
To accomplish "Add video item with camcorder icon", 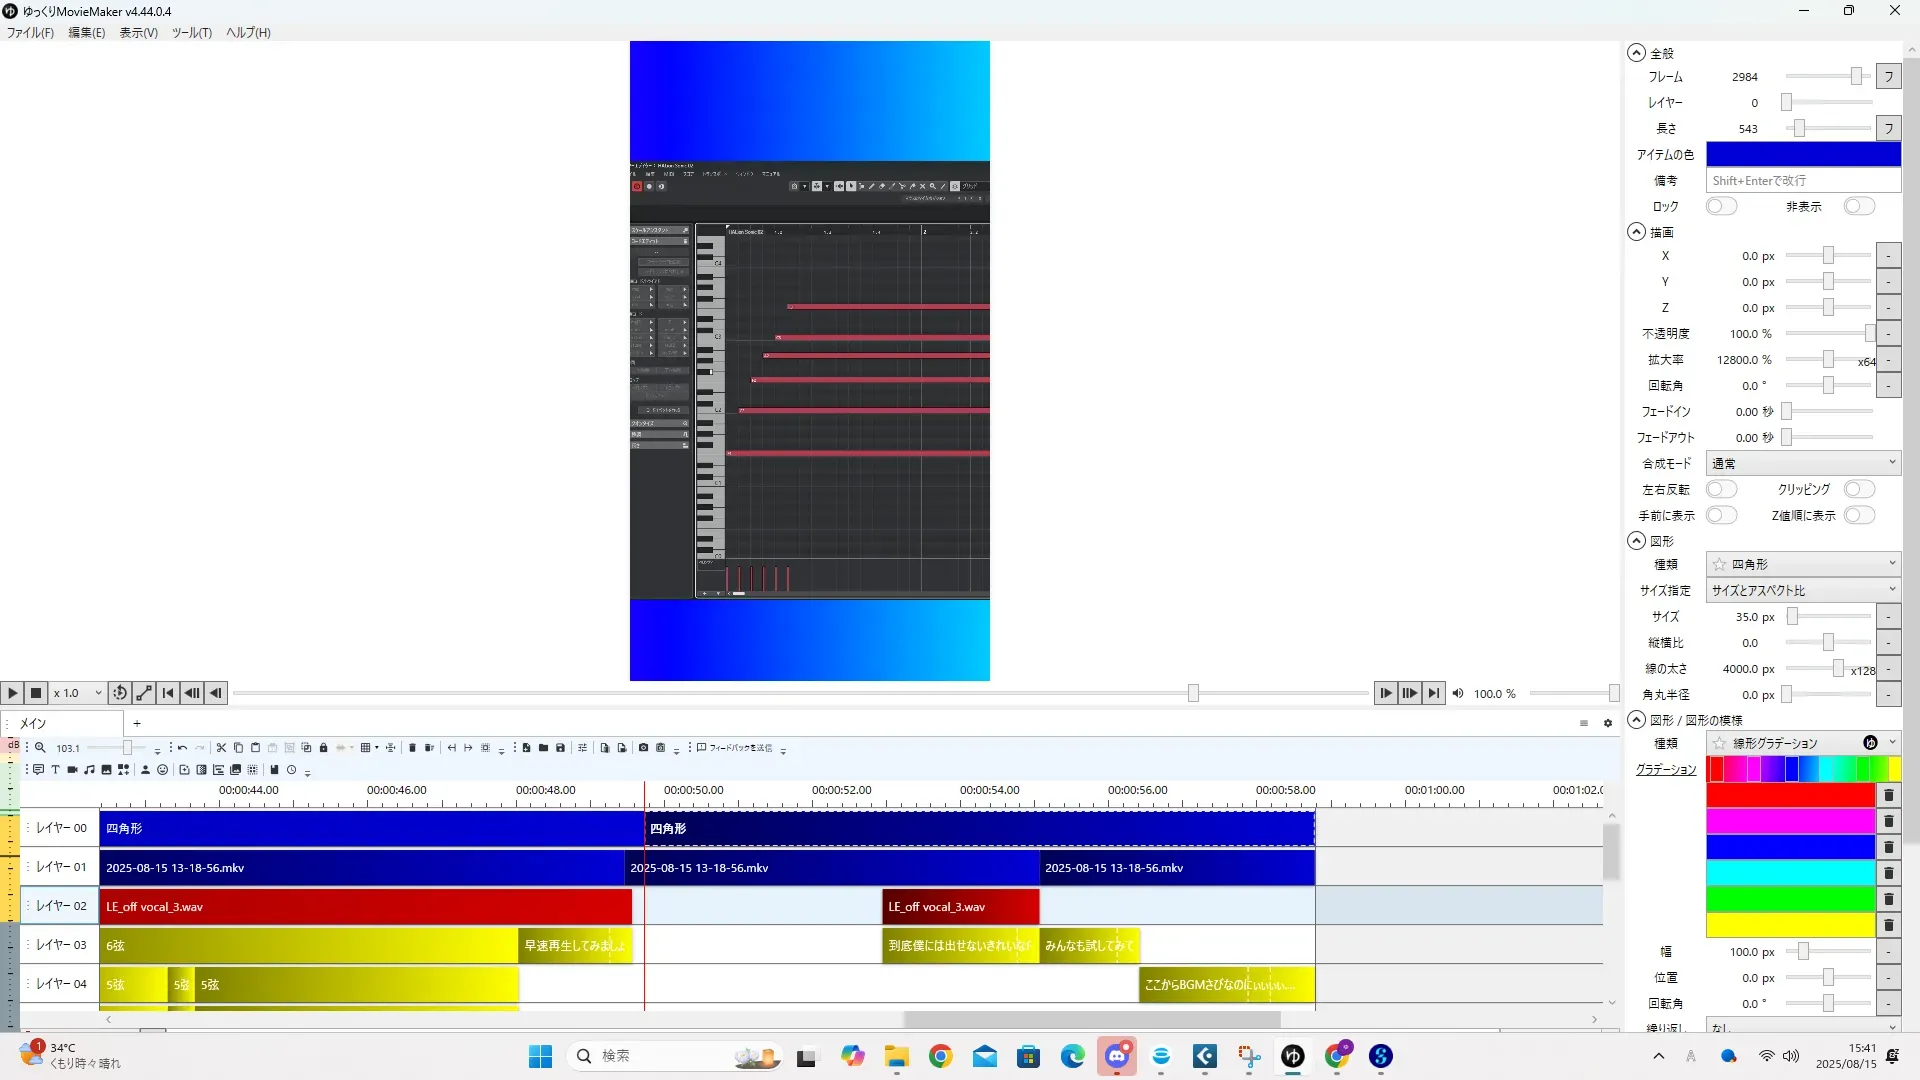I will [x=72, y=769].
